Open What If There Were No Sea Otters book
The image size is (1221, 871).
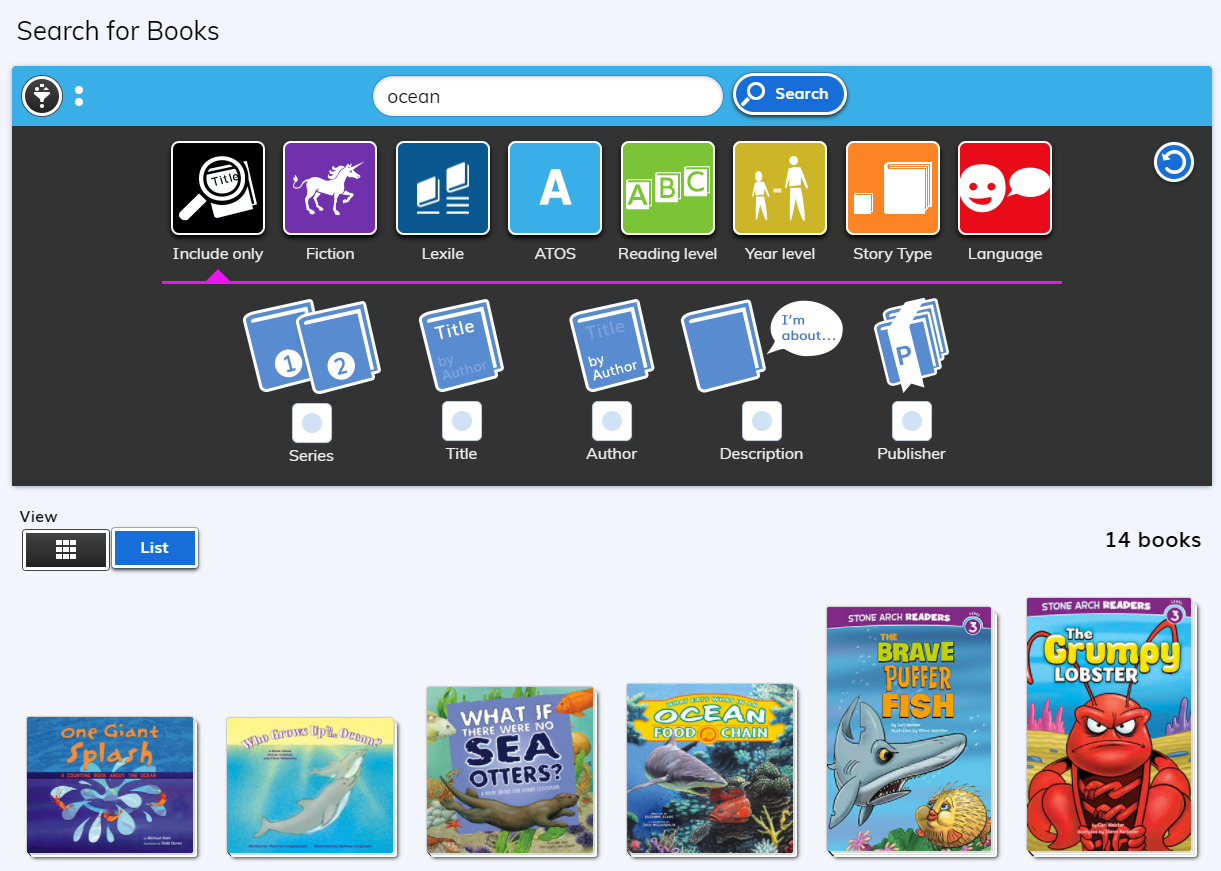point(511,770)
